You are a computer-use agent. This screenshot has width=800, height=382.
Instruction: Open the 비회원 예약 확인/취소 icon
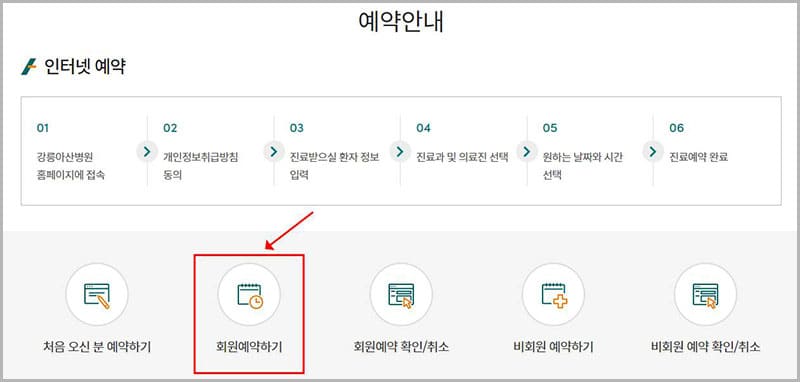point(706,294)
